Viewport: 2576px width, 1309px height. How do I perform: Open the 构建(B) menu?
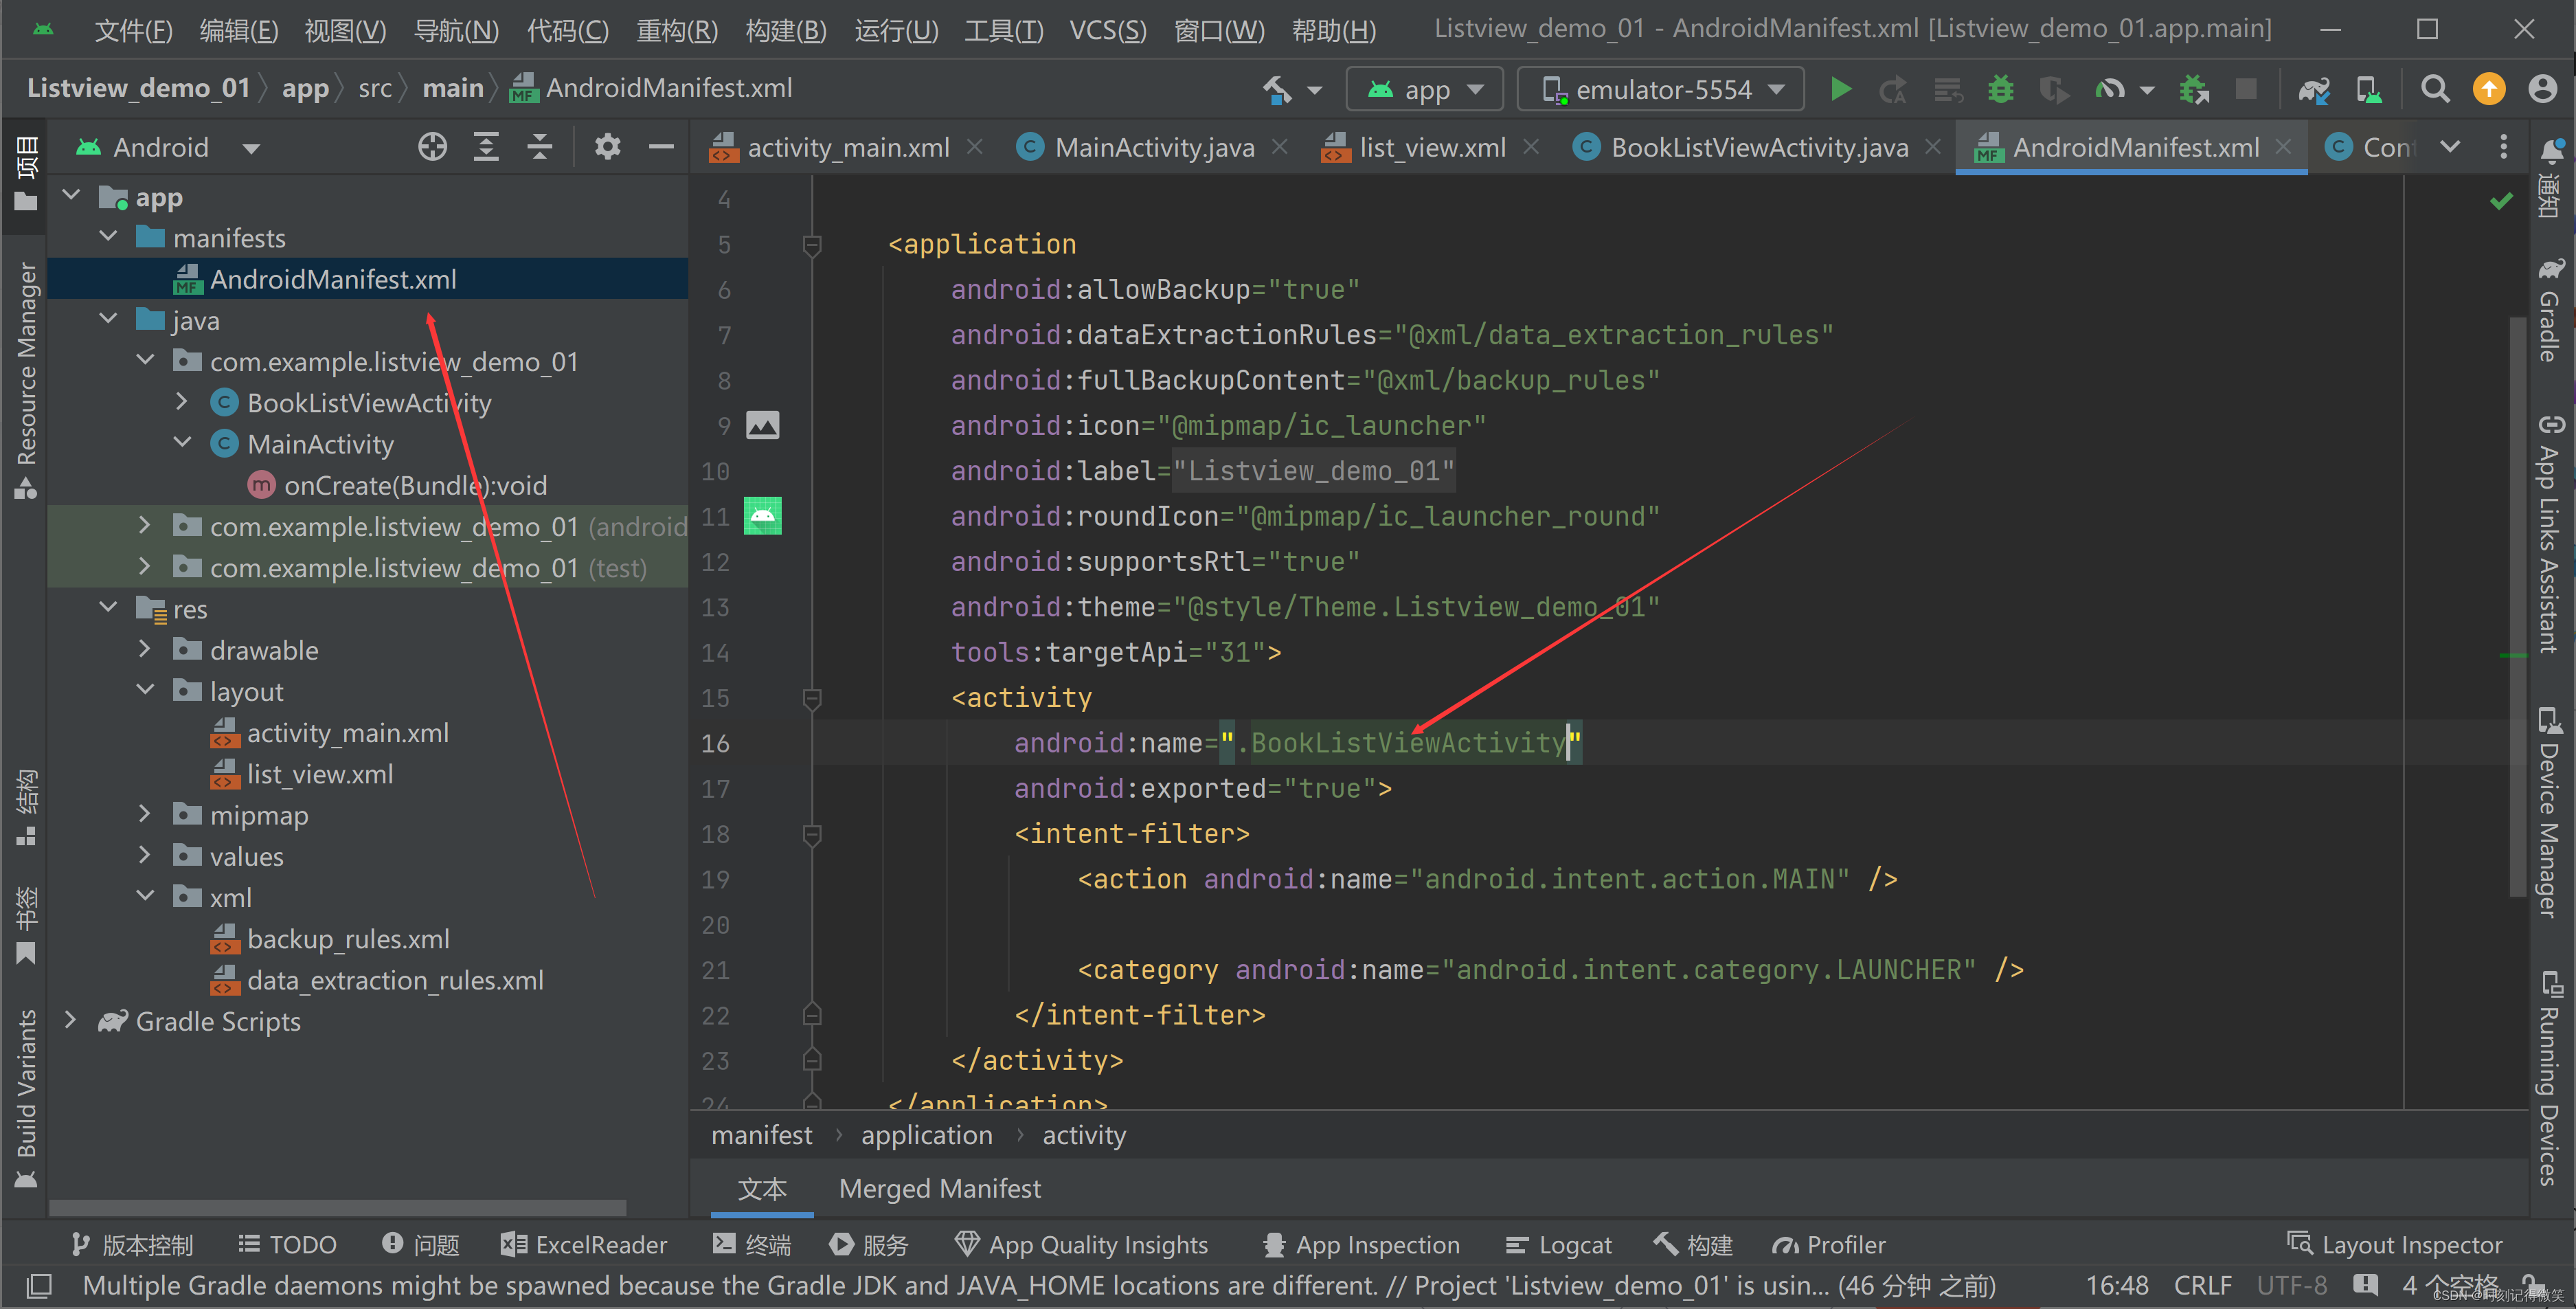786,30
